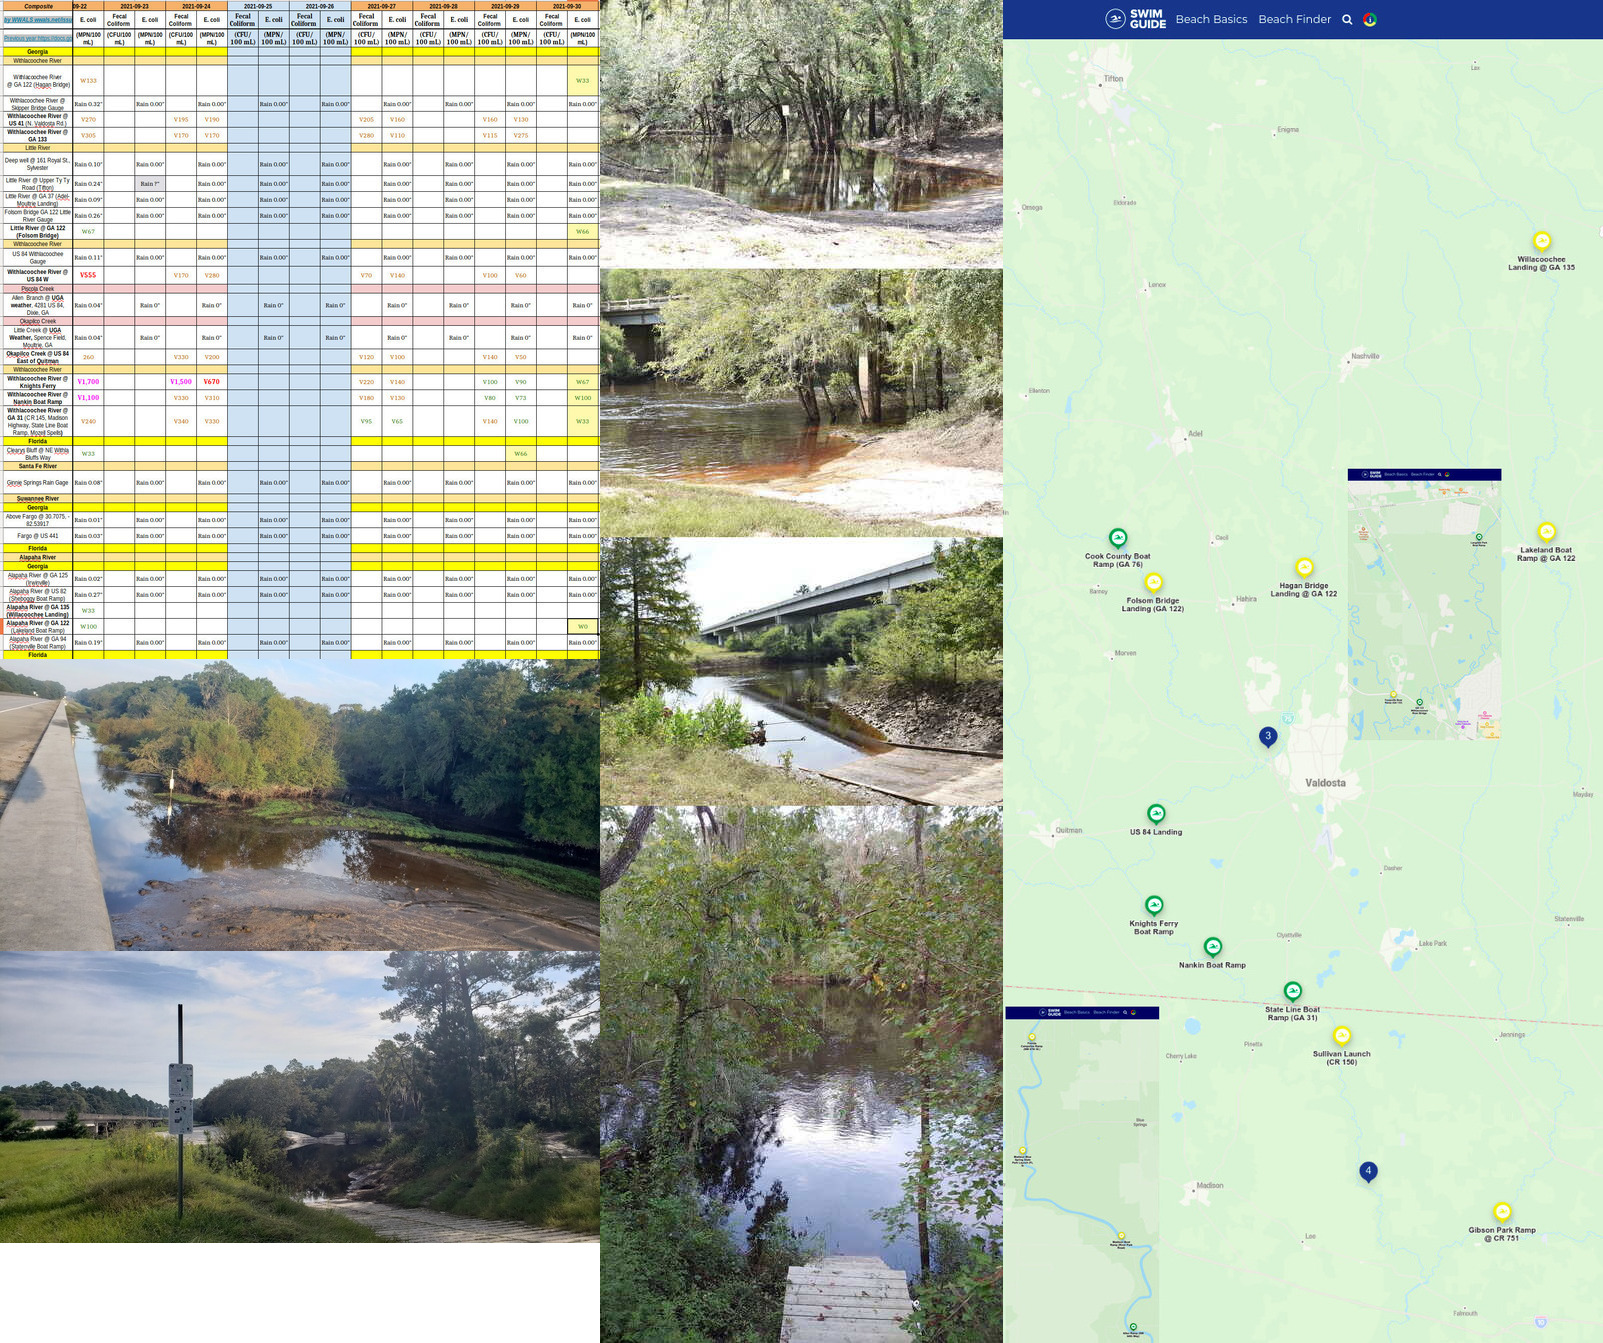1603x1343 pixels.
Task: Open the roadside river photo with concrete barrier
Action: click(300, 805)
